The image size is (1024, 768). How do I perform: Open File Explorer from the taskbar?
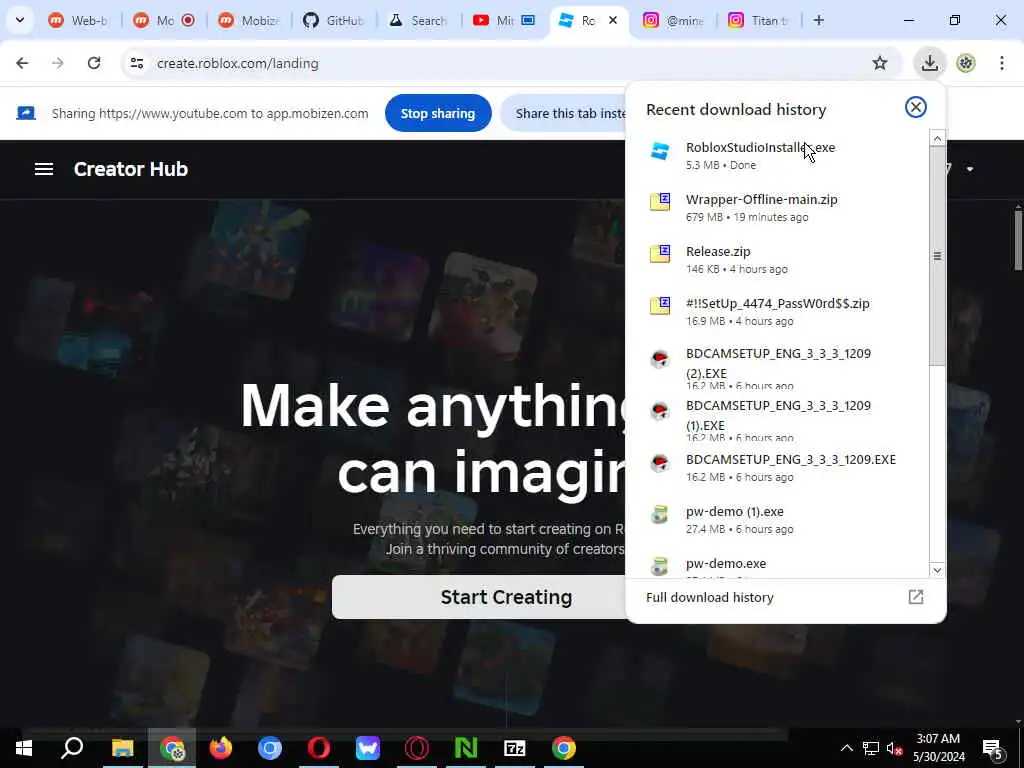[122, 748]
